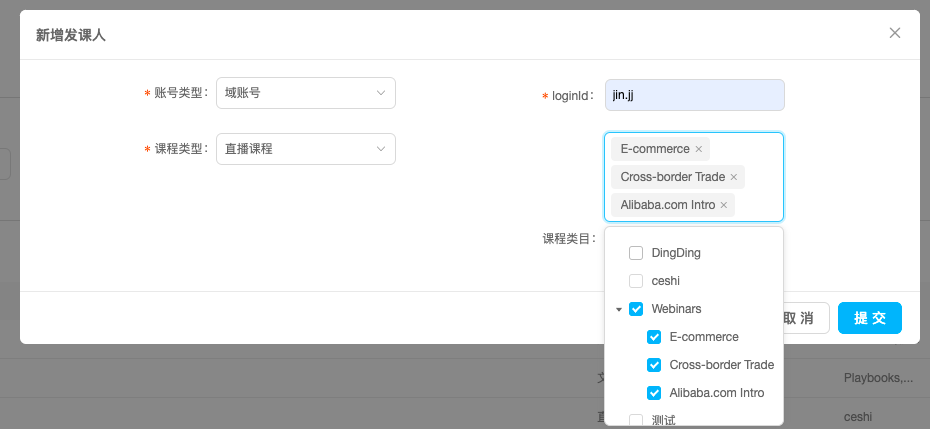Uncheck the E-commerce checkbox
Viewport: 930px width, 429px height.
[x=654, y=337]
